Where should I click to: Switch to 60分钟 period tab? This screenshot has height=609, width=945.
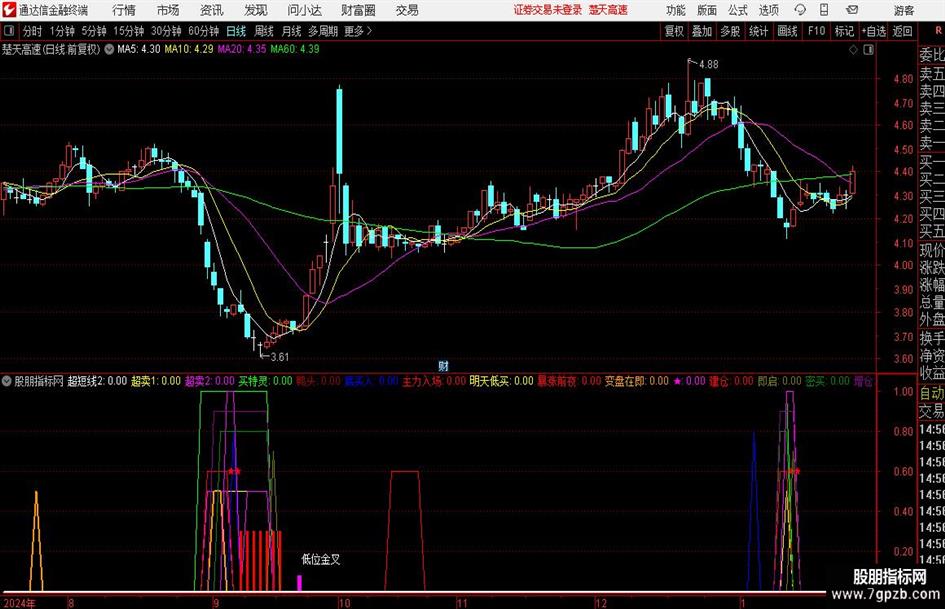click(203, 31)
